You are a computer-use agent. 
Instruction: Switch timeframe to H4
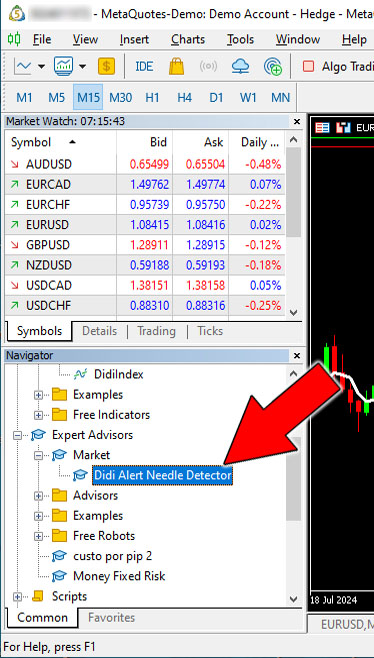pyautogui.click(x=184, y=98)
